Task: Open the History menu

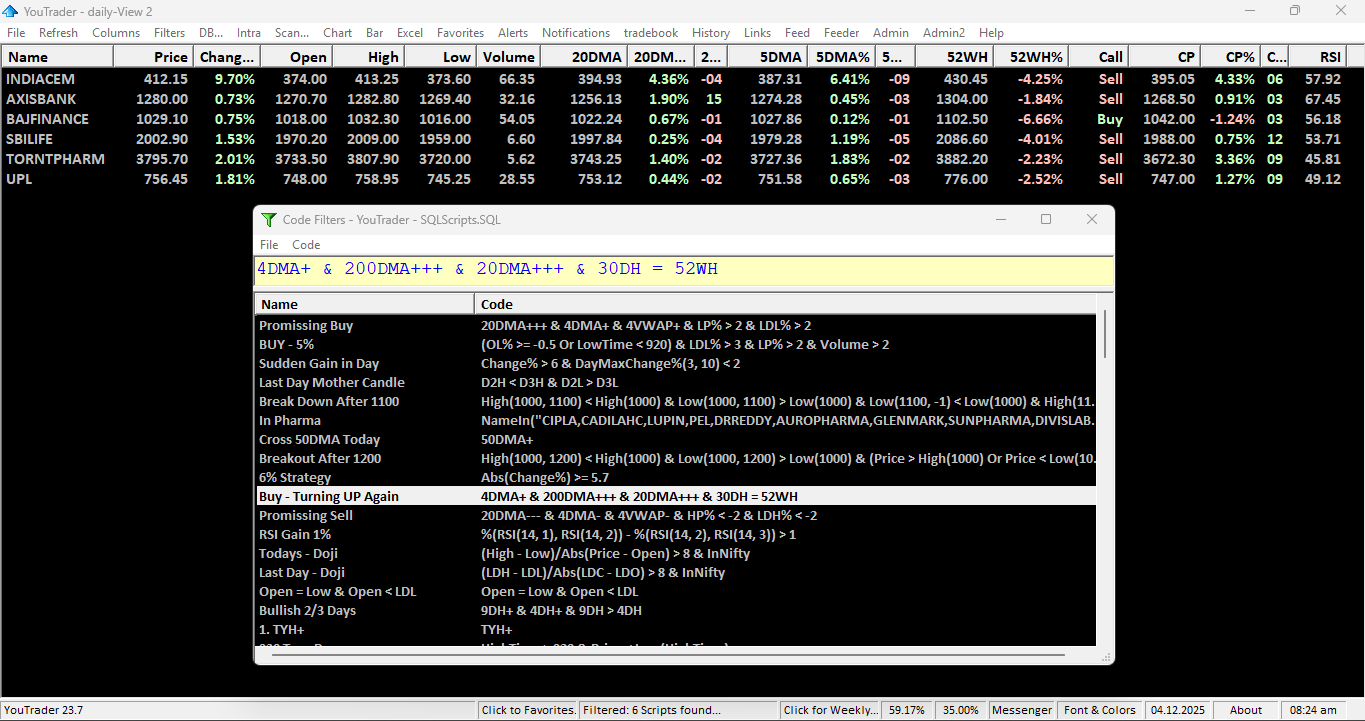Action: pos(711,33)
